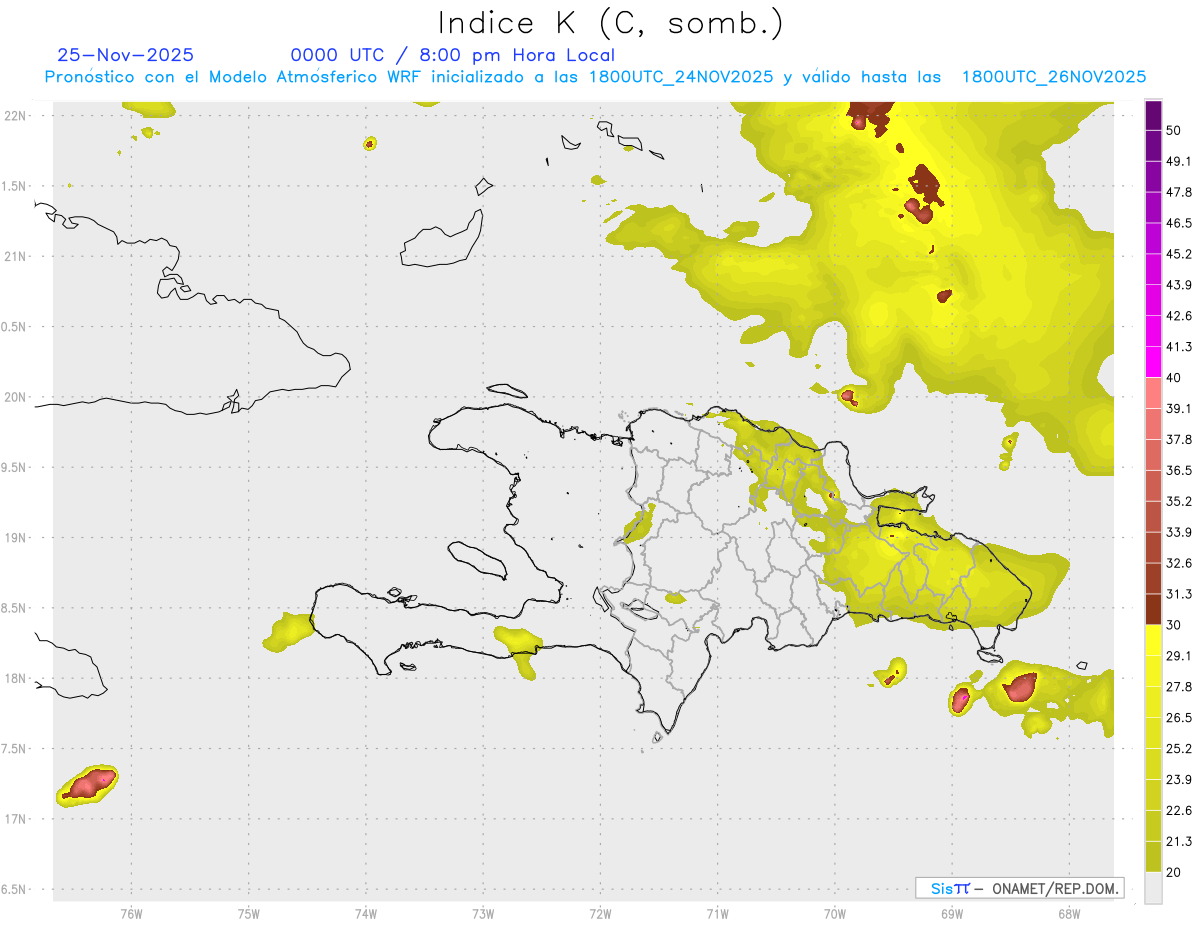This screenshot has width=1200, height=927.
Task: Click legend value '30'
Action: tap(1174, 625)
